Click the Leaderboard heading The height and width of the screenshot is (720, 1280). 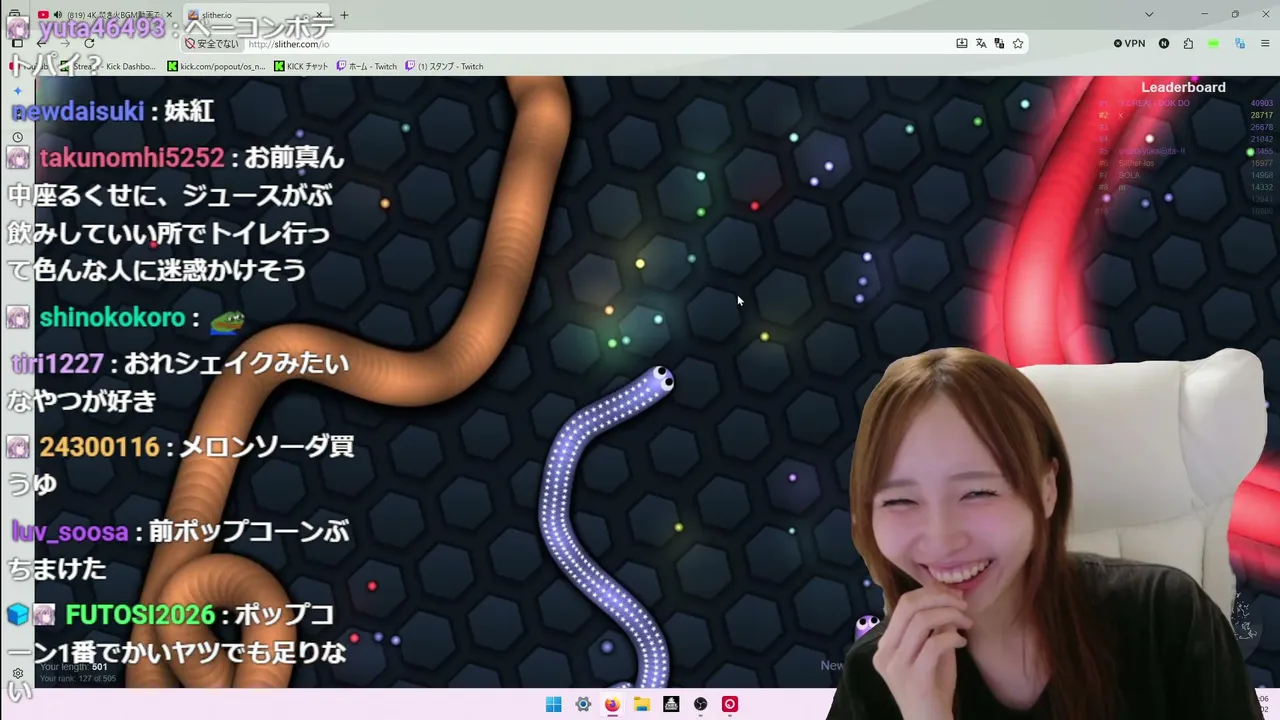point(1183,88)
